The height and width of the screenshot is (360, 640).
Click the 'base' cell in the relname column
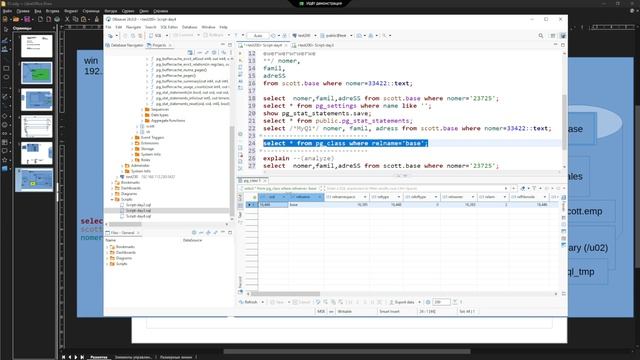click(306, 204)
